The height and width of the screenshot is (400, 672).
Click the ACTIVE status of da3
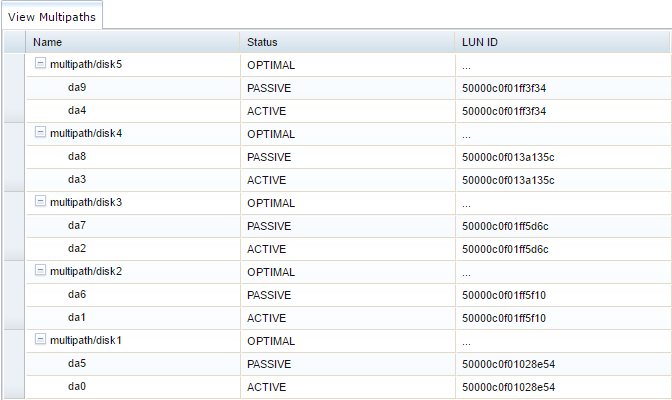click(x=267, y=180)
